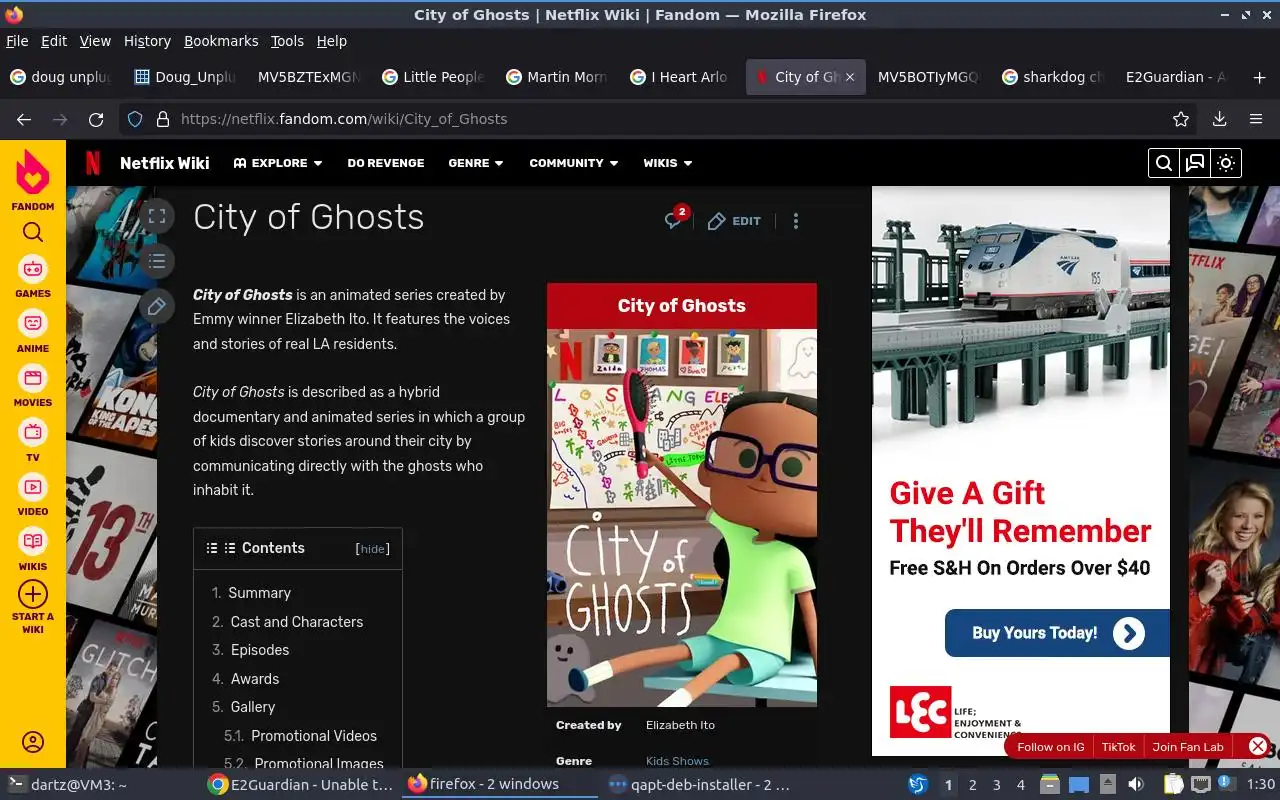Jump to Cast and Characters section

(x=296, y=622)
